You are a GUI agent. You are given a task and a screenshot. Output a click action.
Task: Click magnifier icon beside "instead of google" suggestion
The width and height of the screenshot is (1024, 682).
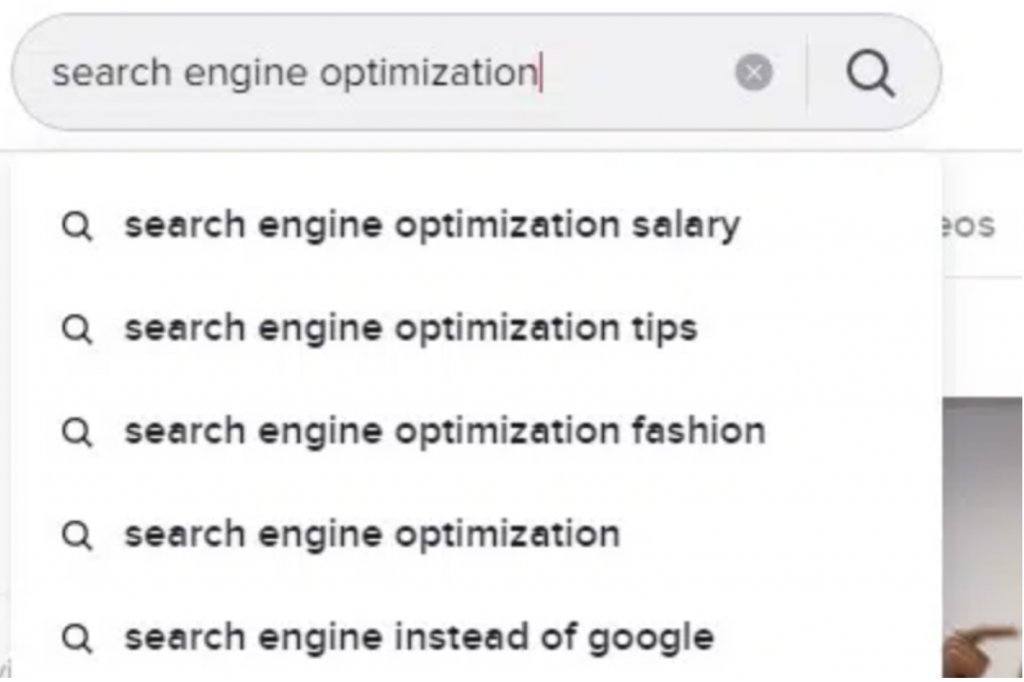pyautogui.click(x=76, y=637)
